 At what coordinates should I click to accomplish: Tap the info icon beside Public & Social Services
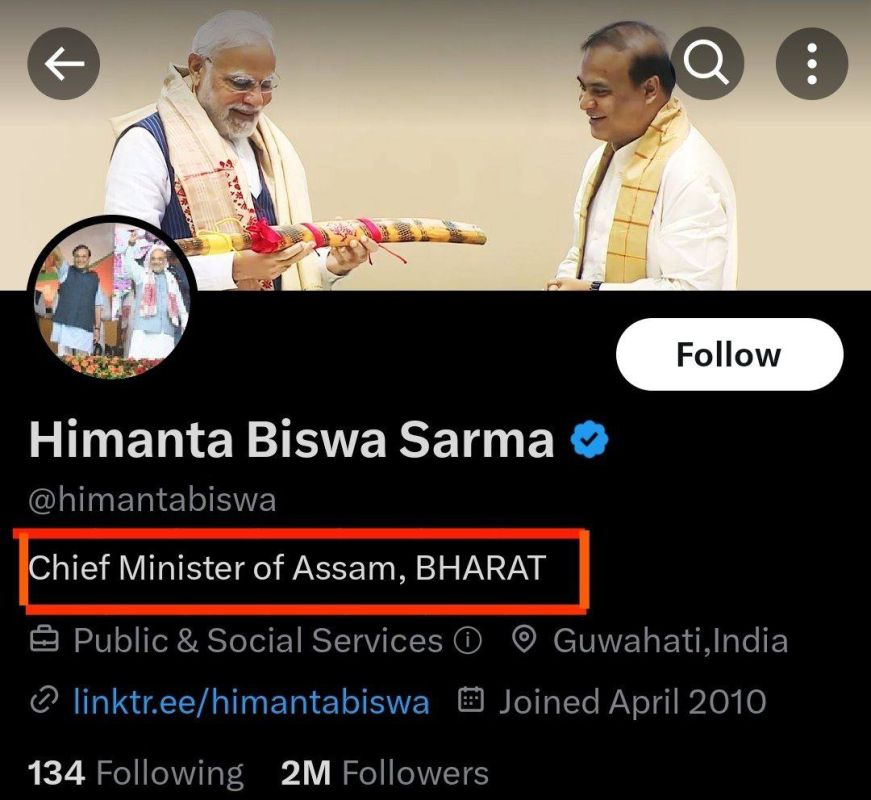pos(467,641)
